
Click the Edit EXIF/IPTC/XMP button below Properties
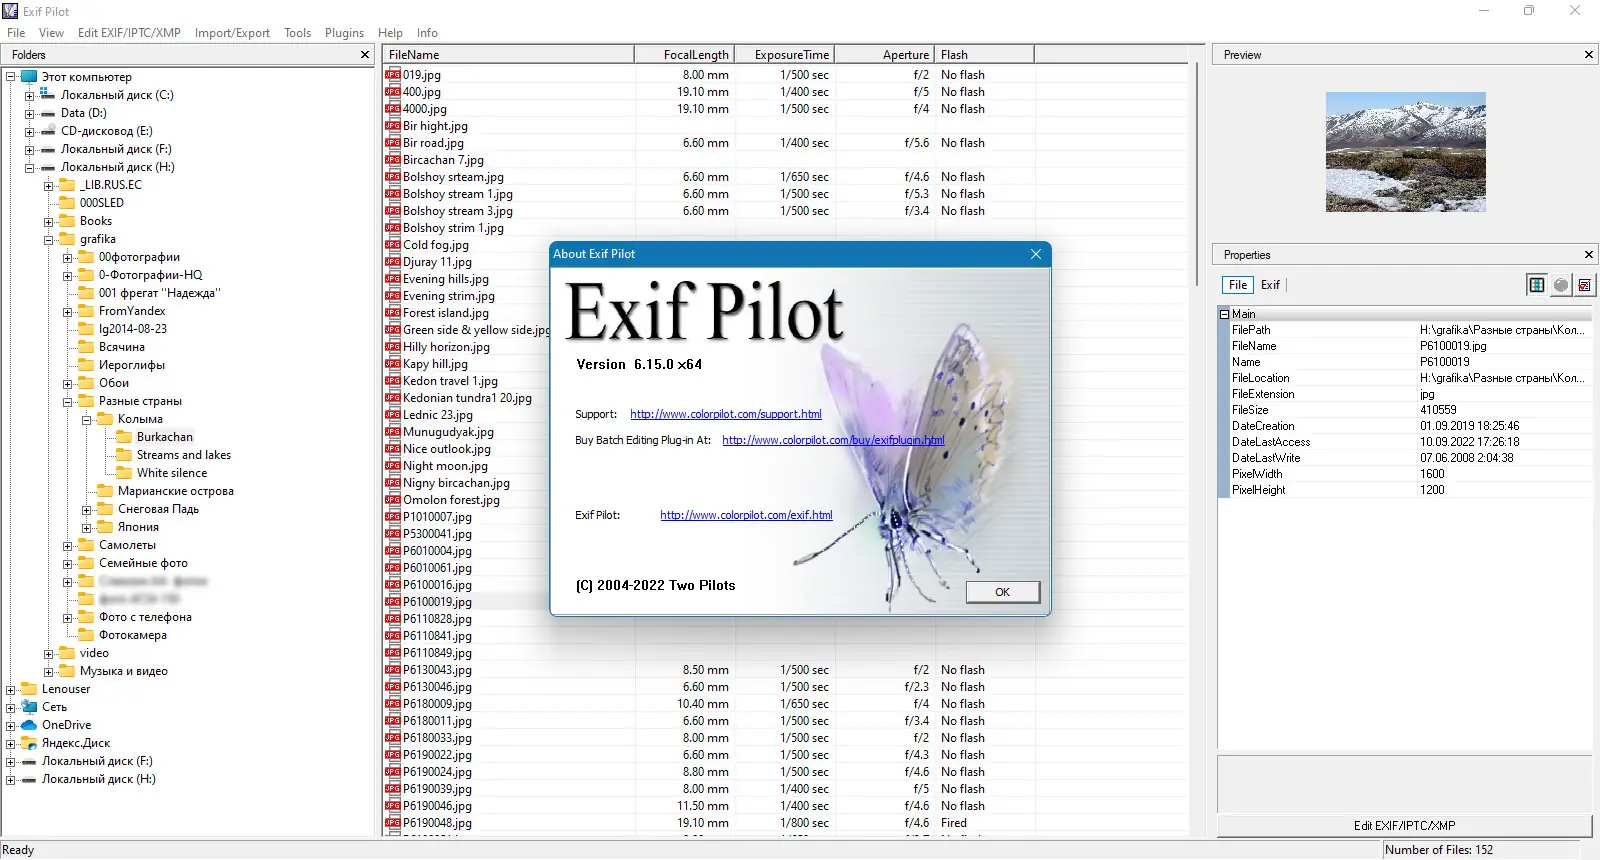point(1404,825)
